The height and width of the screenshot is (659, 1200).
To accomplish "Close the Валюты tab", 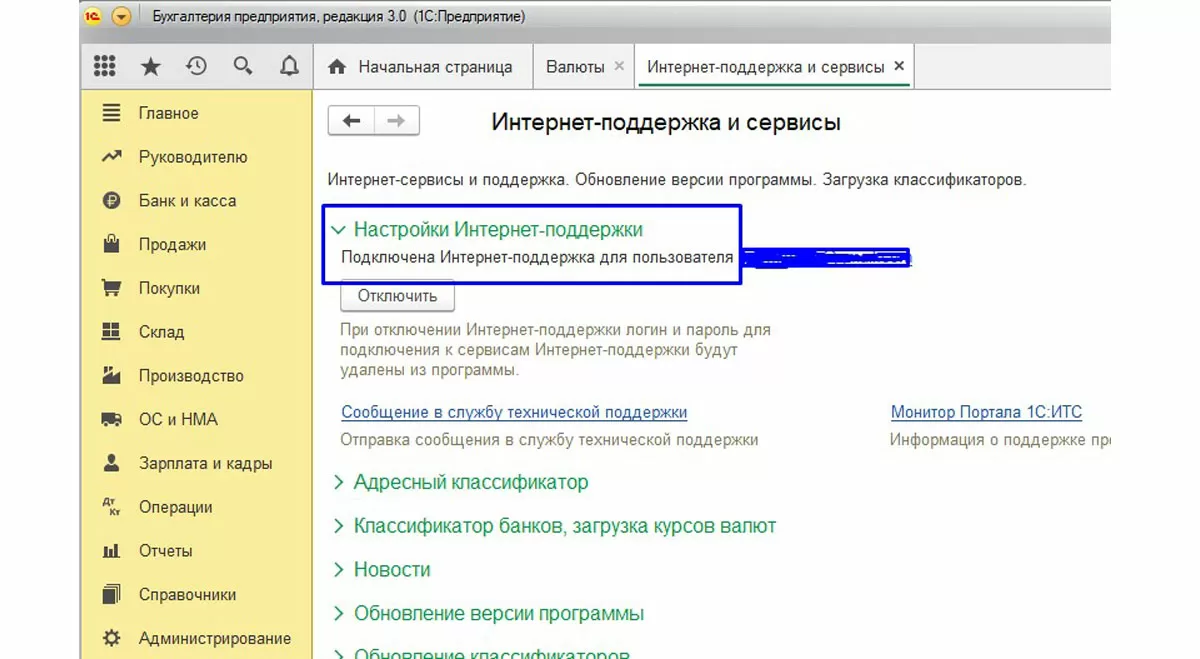I will click(x=619, y=66).
